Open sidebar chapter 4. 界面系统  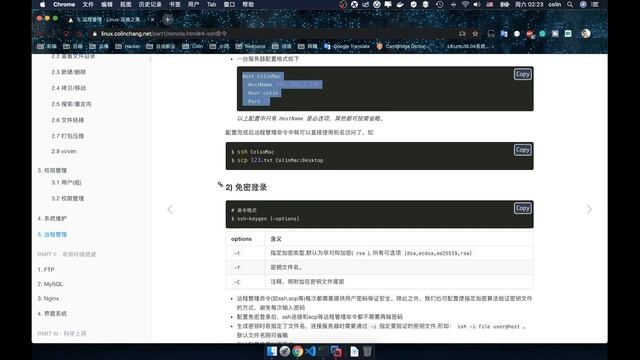[52, 314]
